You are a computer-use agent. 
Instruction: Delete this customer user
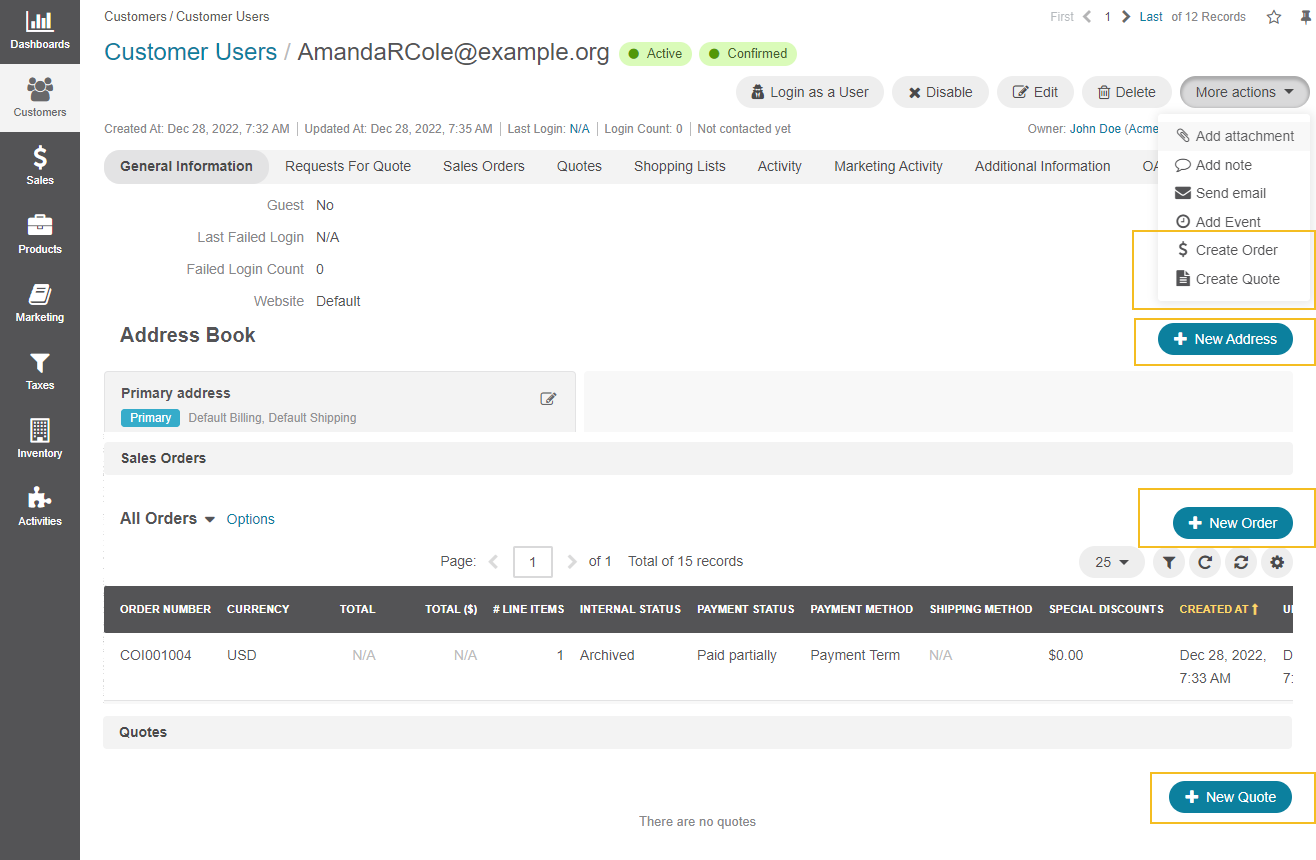[1127, 92]
